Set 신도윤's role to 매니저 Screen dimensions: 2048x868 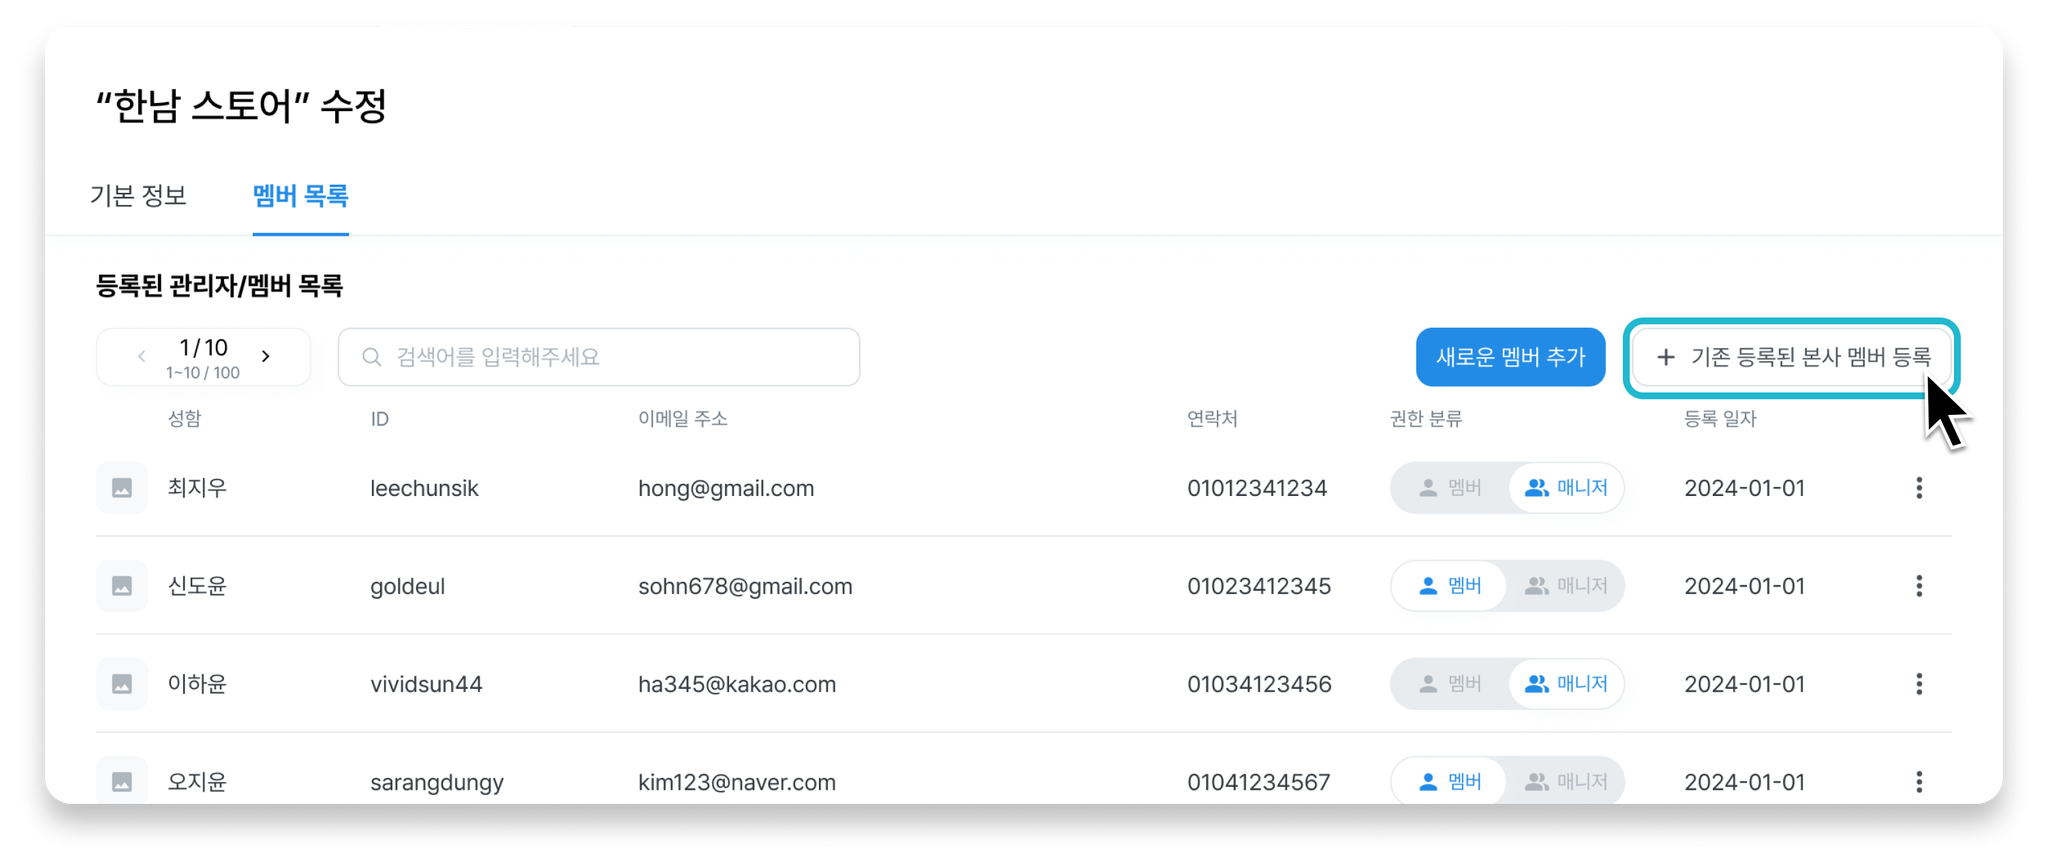click(x=1566, y=586)
